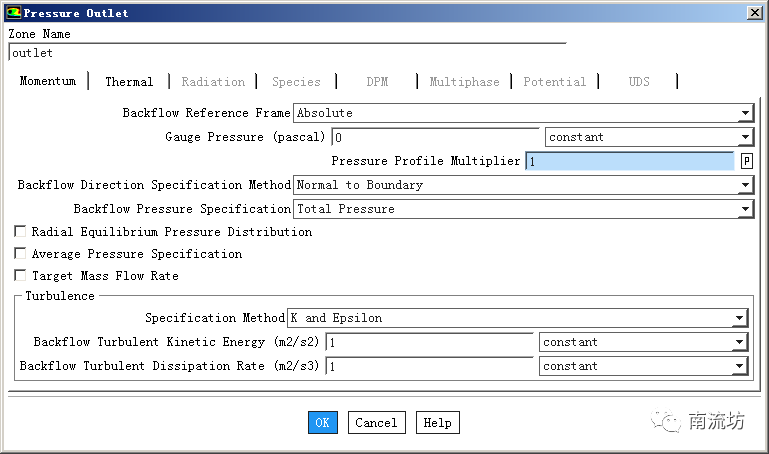Click the Pressure Outlet title bar icon

12,13
